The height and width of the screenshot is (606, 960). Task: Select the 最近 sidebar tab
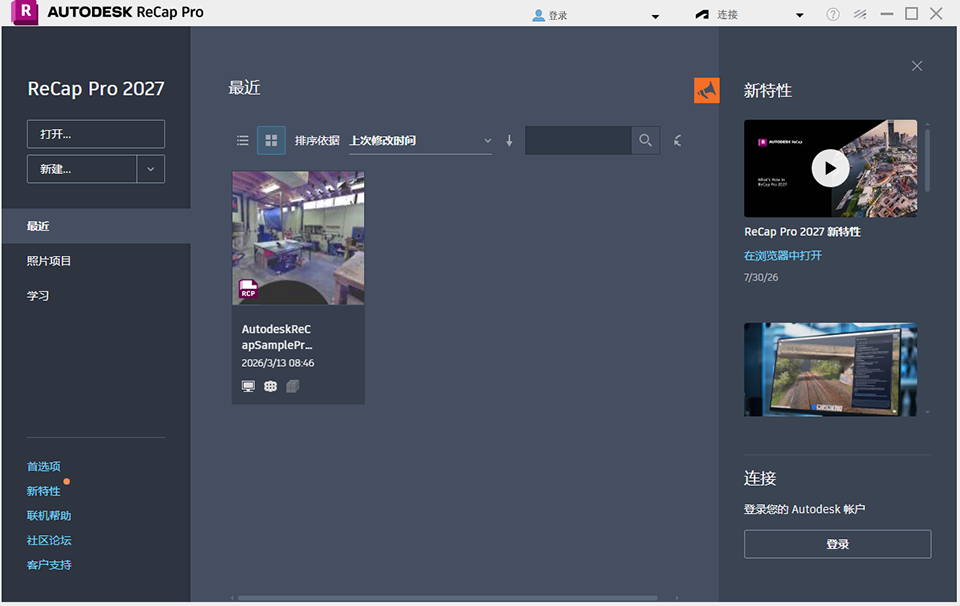click(96, 226)
